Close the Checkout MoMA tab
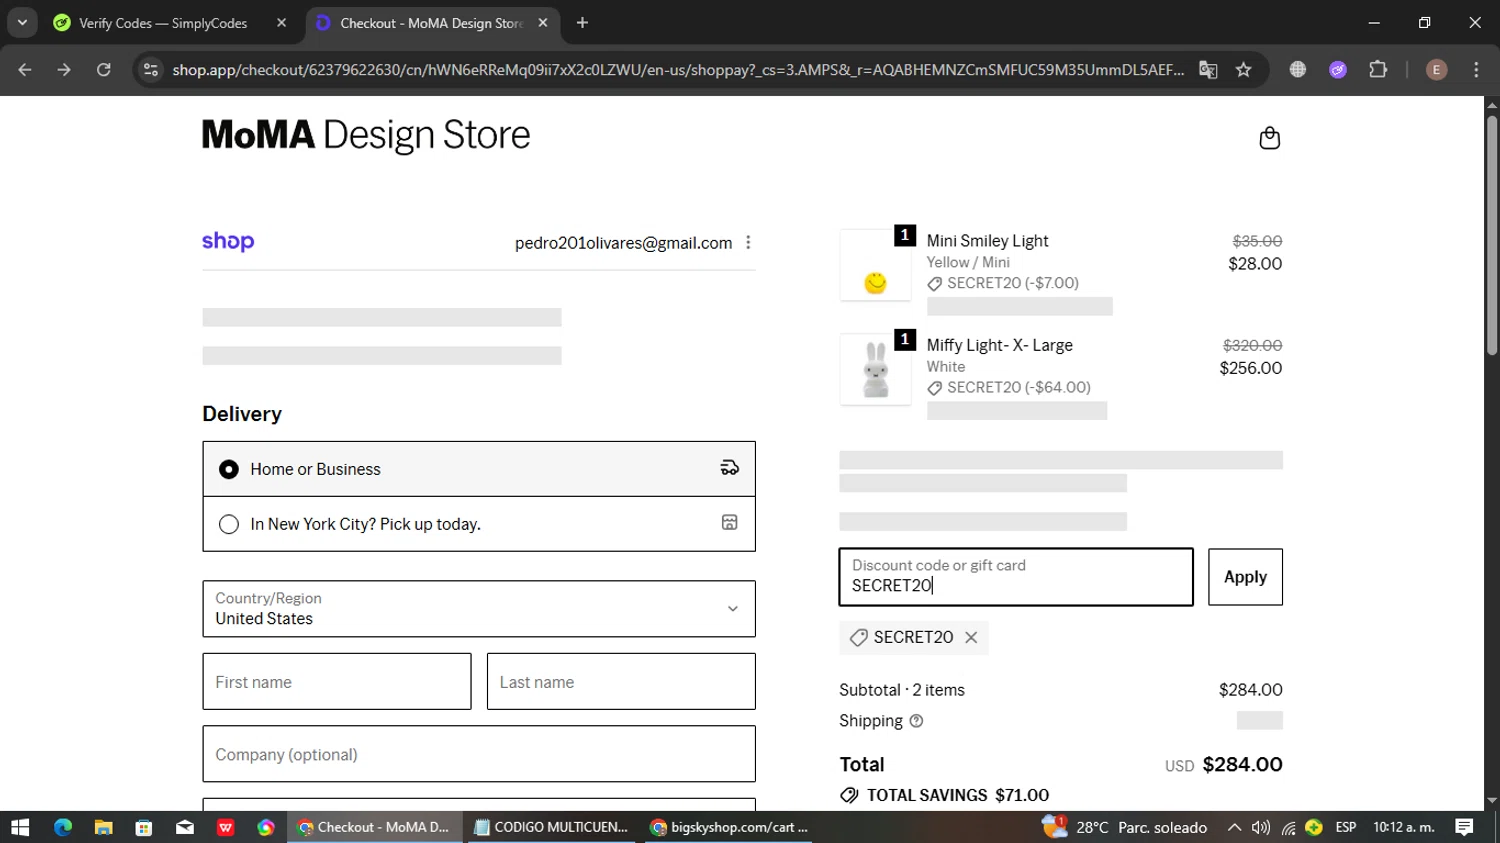The image size is (1500, 843). [543, 23]
